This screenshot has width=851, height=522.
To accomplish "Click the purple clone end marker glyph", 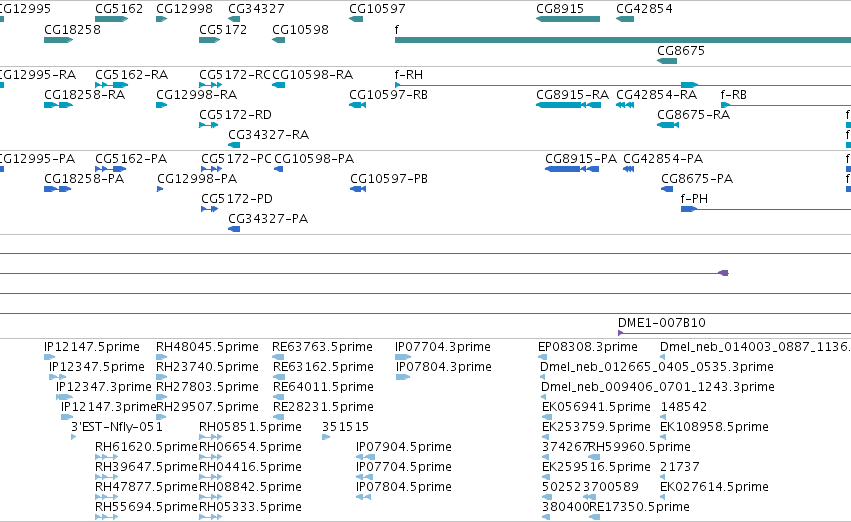I will [x=723, y=273].
